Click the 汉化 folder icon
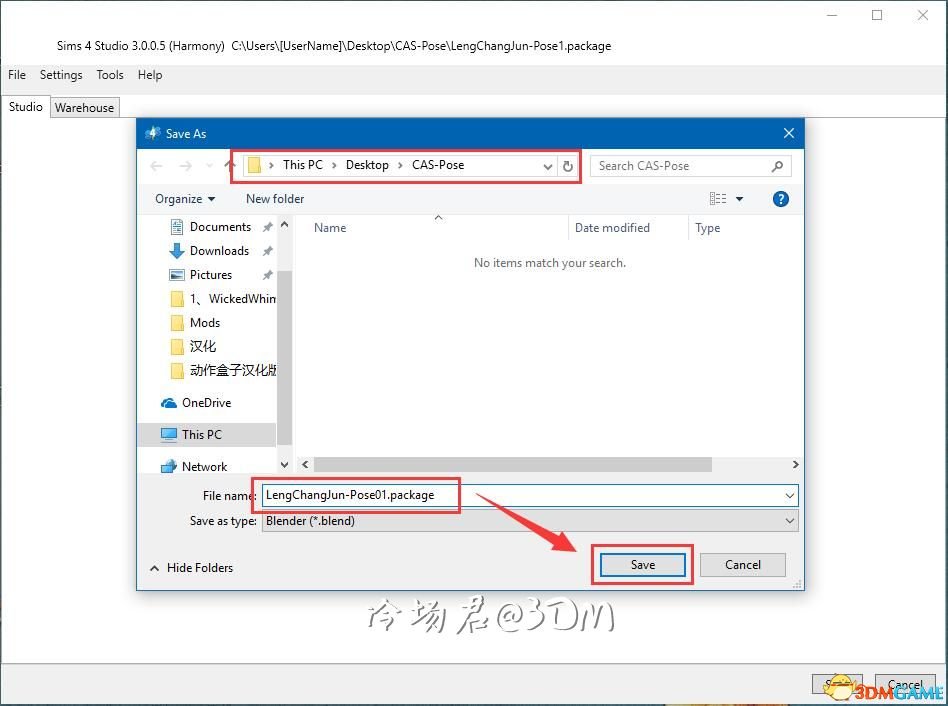Viewport: 948px width, 706px height. point(177,346)
